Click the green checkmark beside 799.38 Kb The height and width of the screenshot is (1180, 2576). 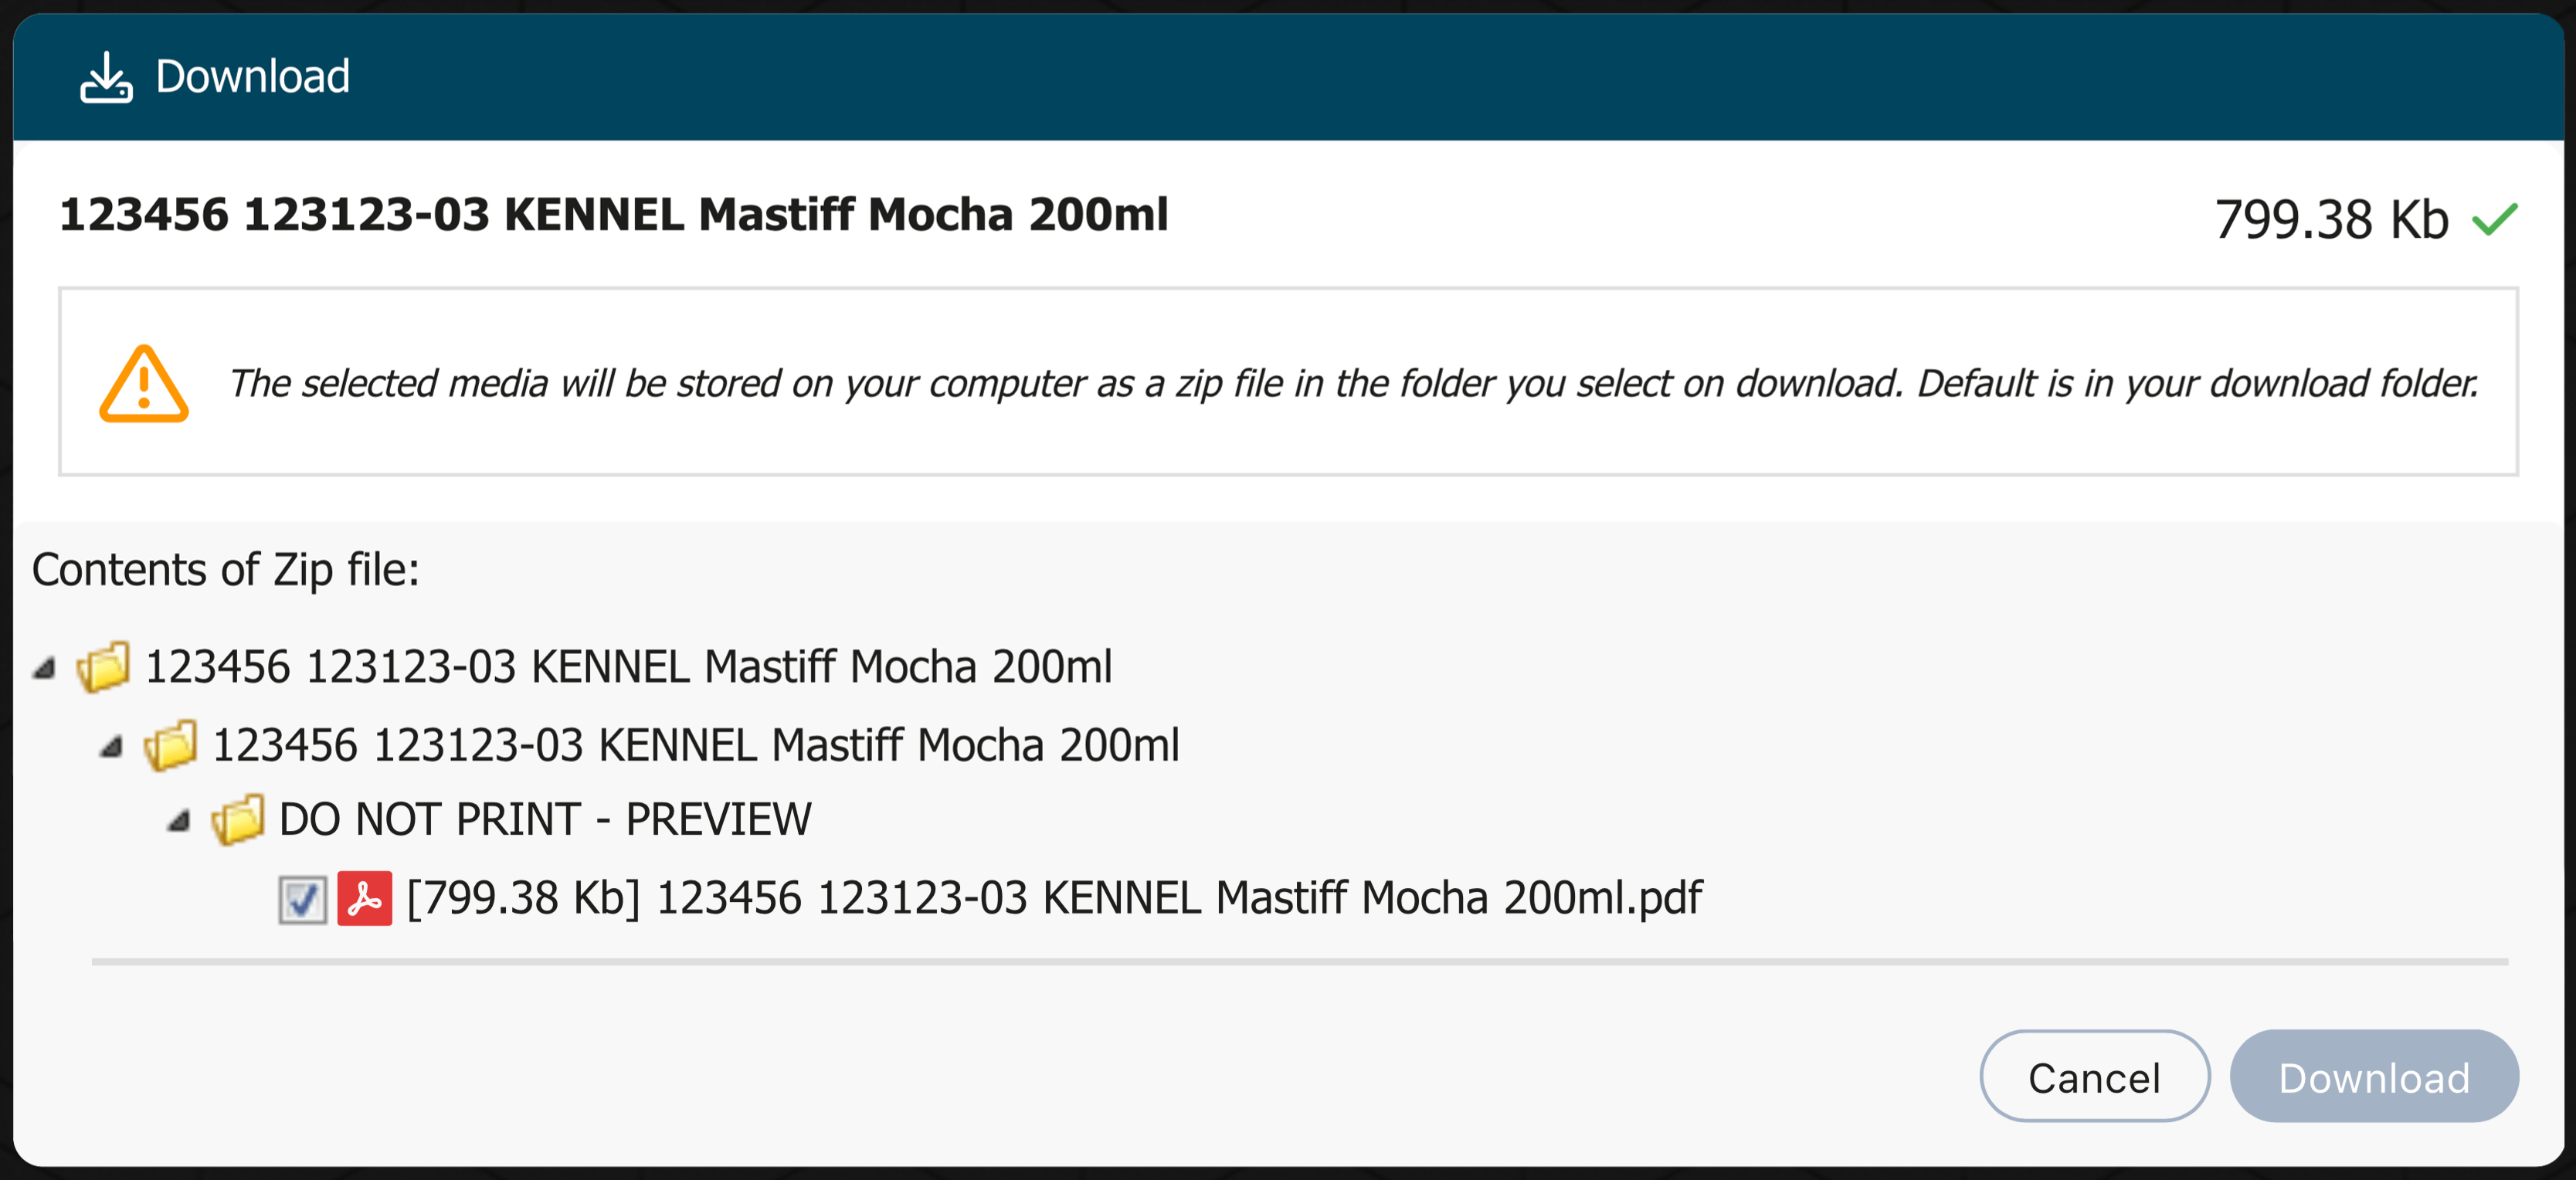[2495, 219]
